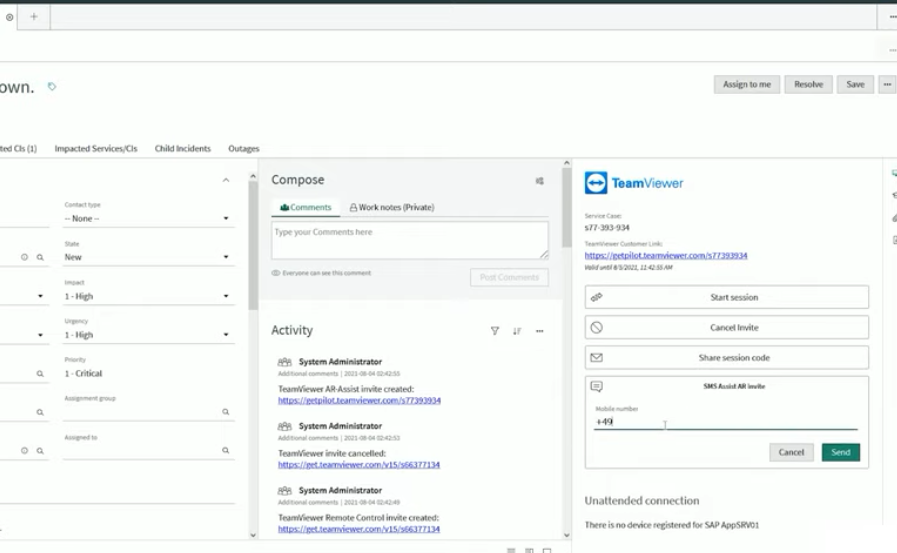Click Cancel Invite button
Image resolution: width=897 pixels, height=553 pixels.
727,328
